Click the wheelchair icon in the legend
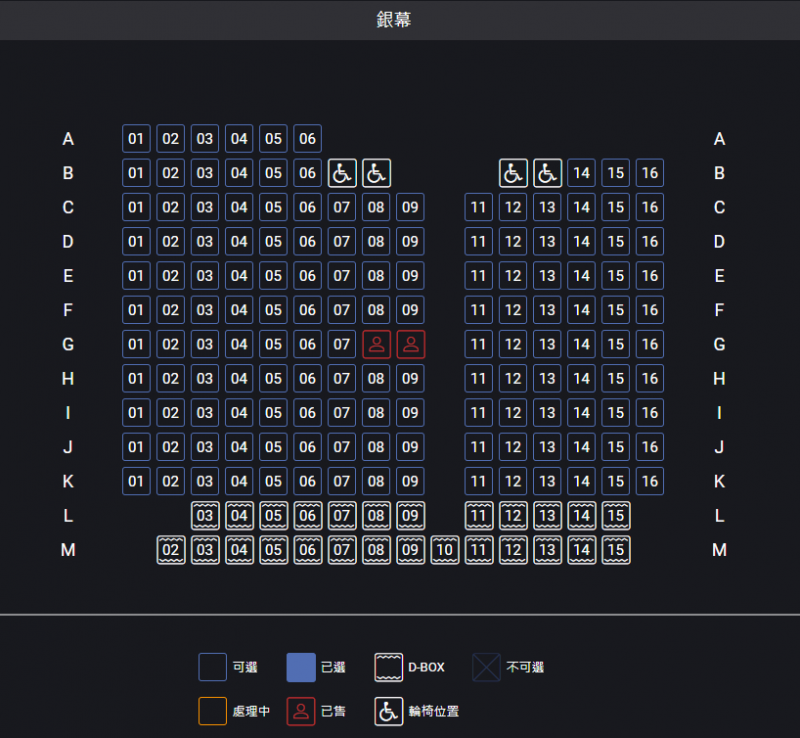The image size is (800, 738). [389, 711]
